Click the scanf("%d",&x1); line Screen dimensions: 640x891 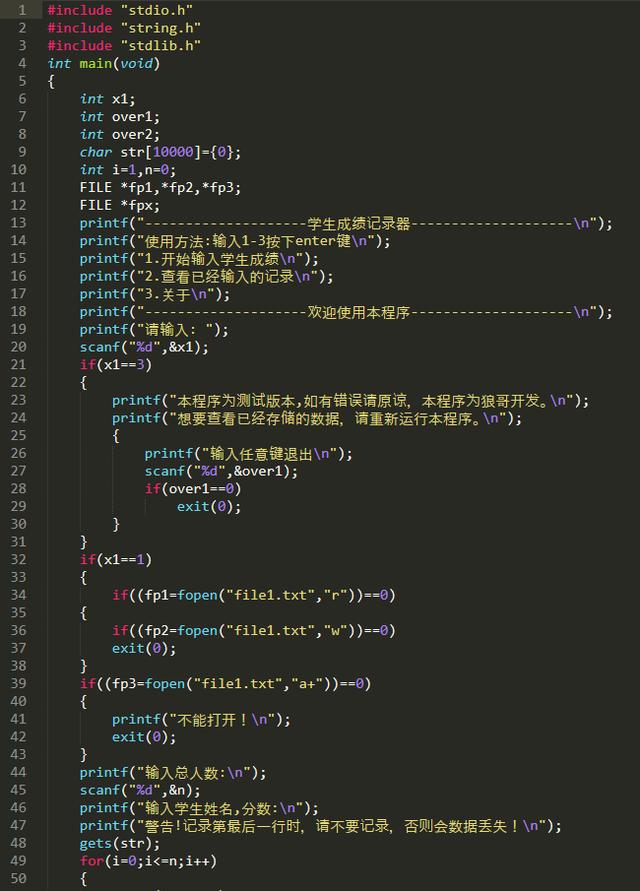click(x=144, y=347)
